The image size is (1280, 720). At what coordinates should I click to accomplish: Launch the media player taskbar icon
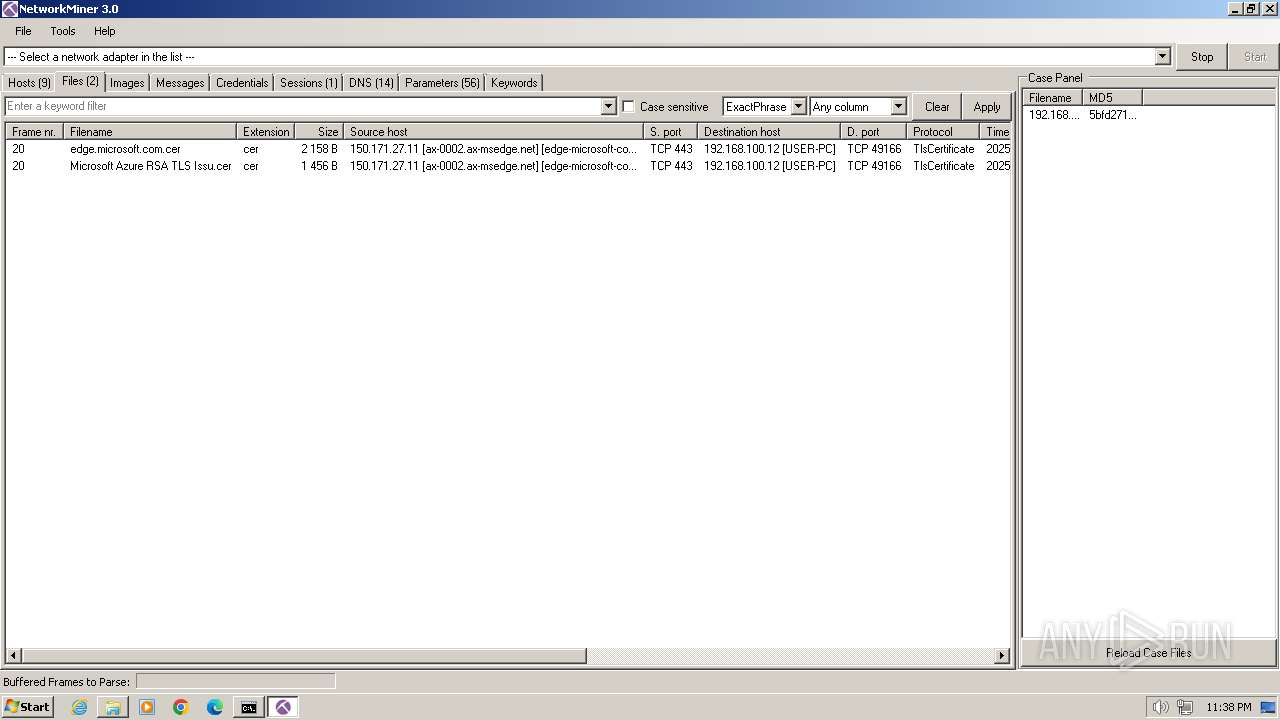click(147, 707)
